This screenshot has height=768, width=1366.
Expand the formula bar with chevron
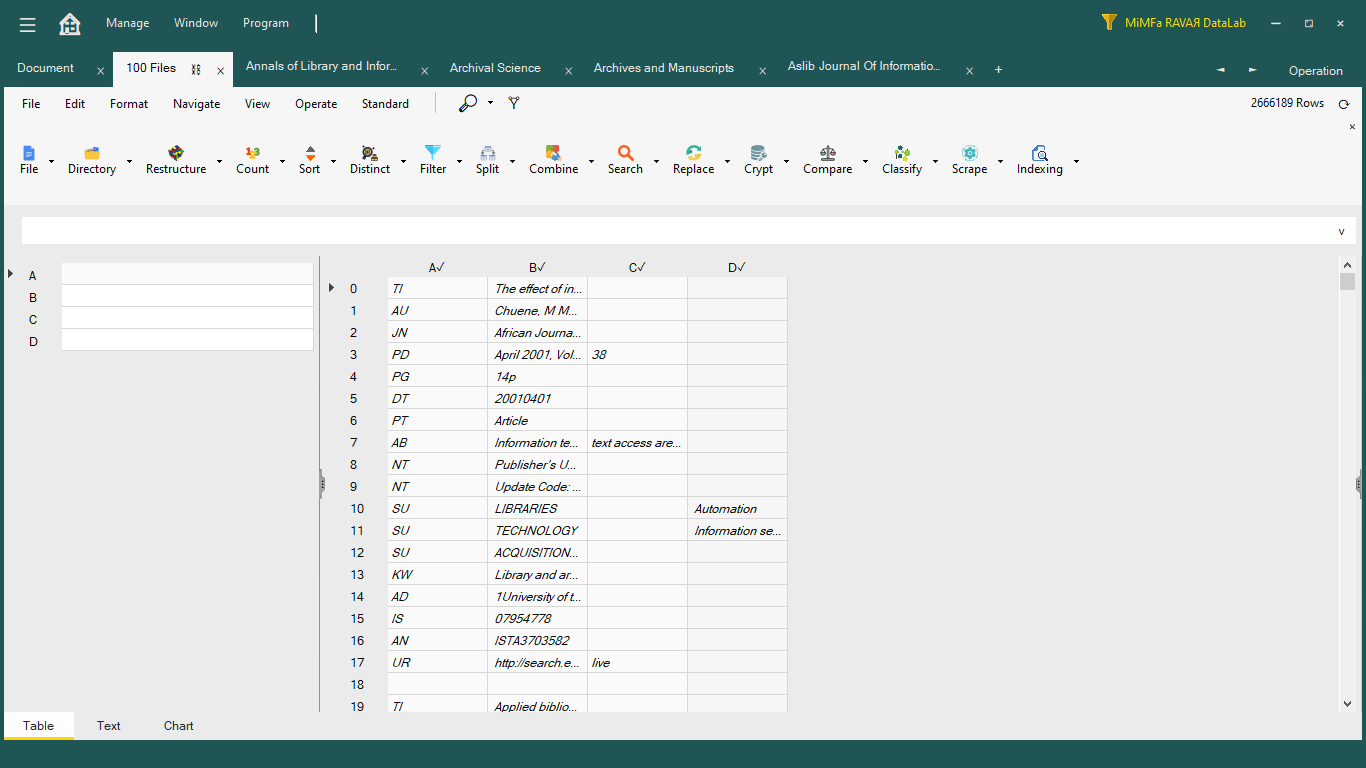click(1341, 231)
